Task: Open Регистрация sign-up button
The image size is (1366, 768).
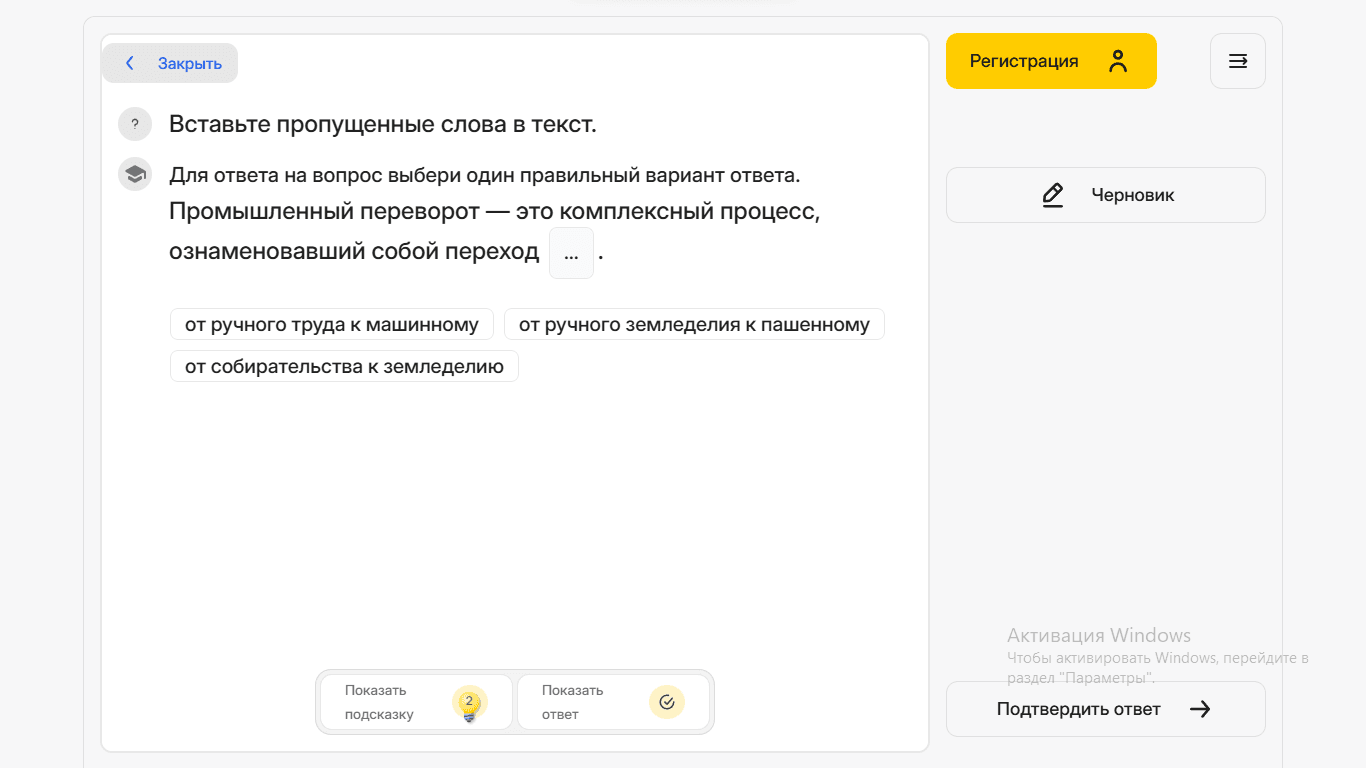Action: pyautogui.click(x=1024, y=61)
